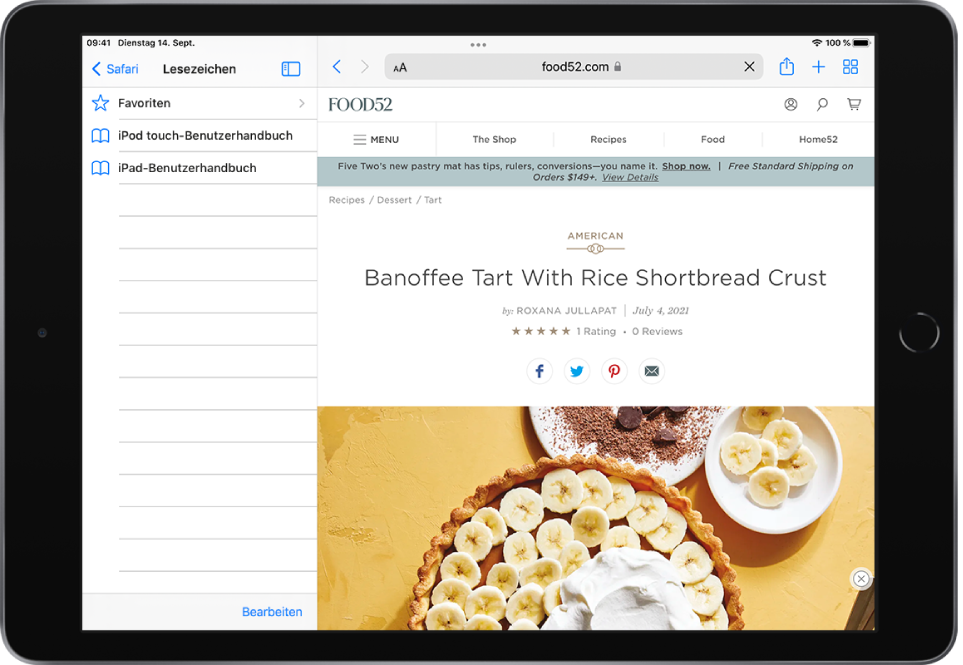Open Food52 account profile icon

tap(790, 104)
